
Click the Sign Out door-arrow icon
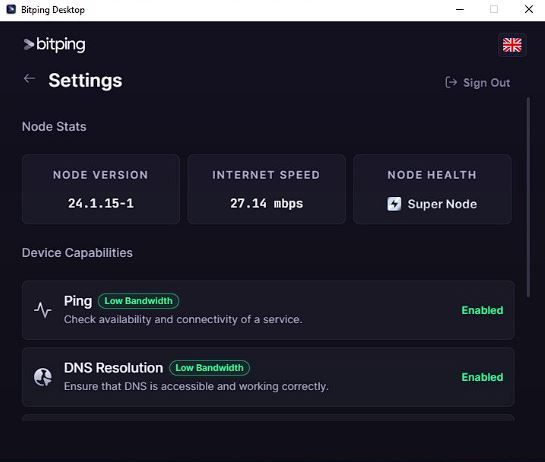[x=451, y=82]
